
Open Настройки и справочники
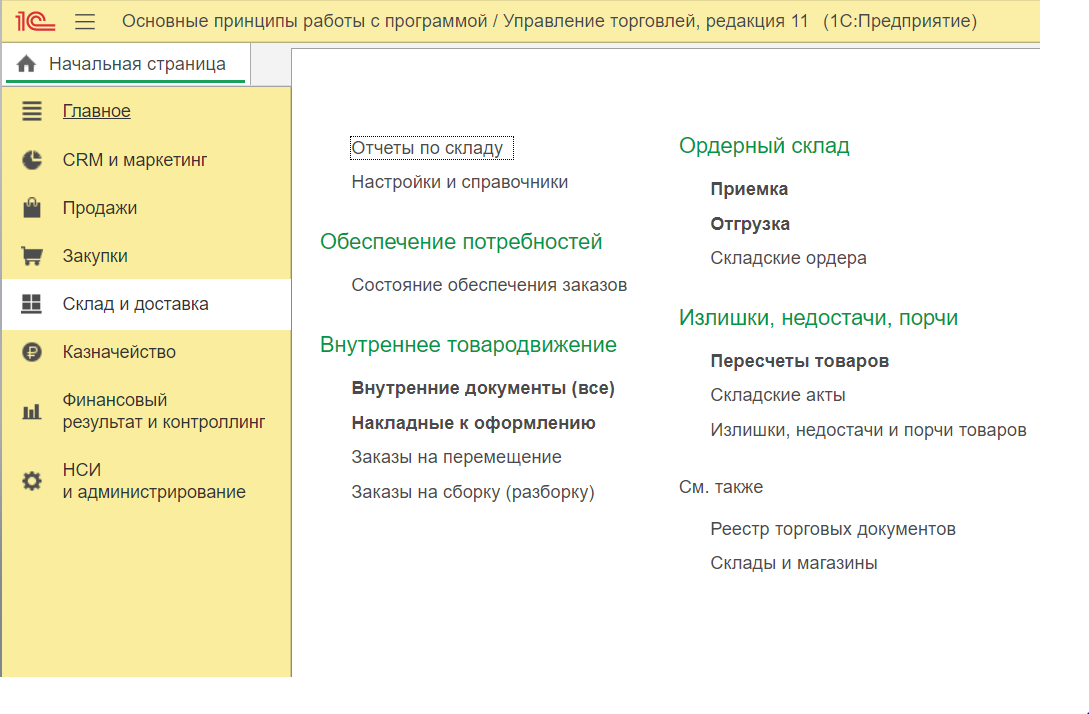459,182
